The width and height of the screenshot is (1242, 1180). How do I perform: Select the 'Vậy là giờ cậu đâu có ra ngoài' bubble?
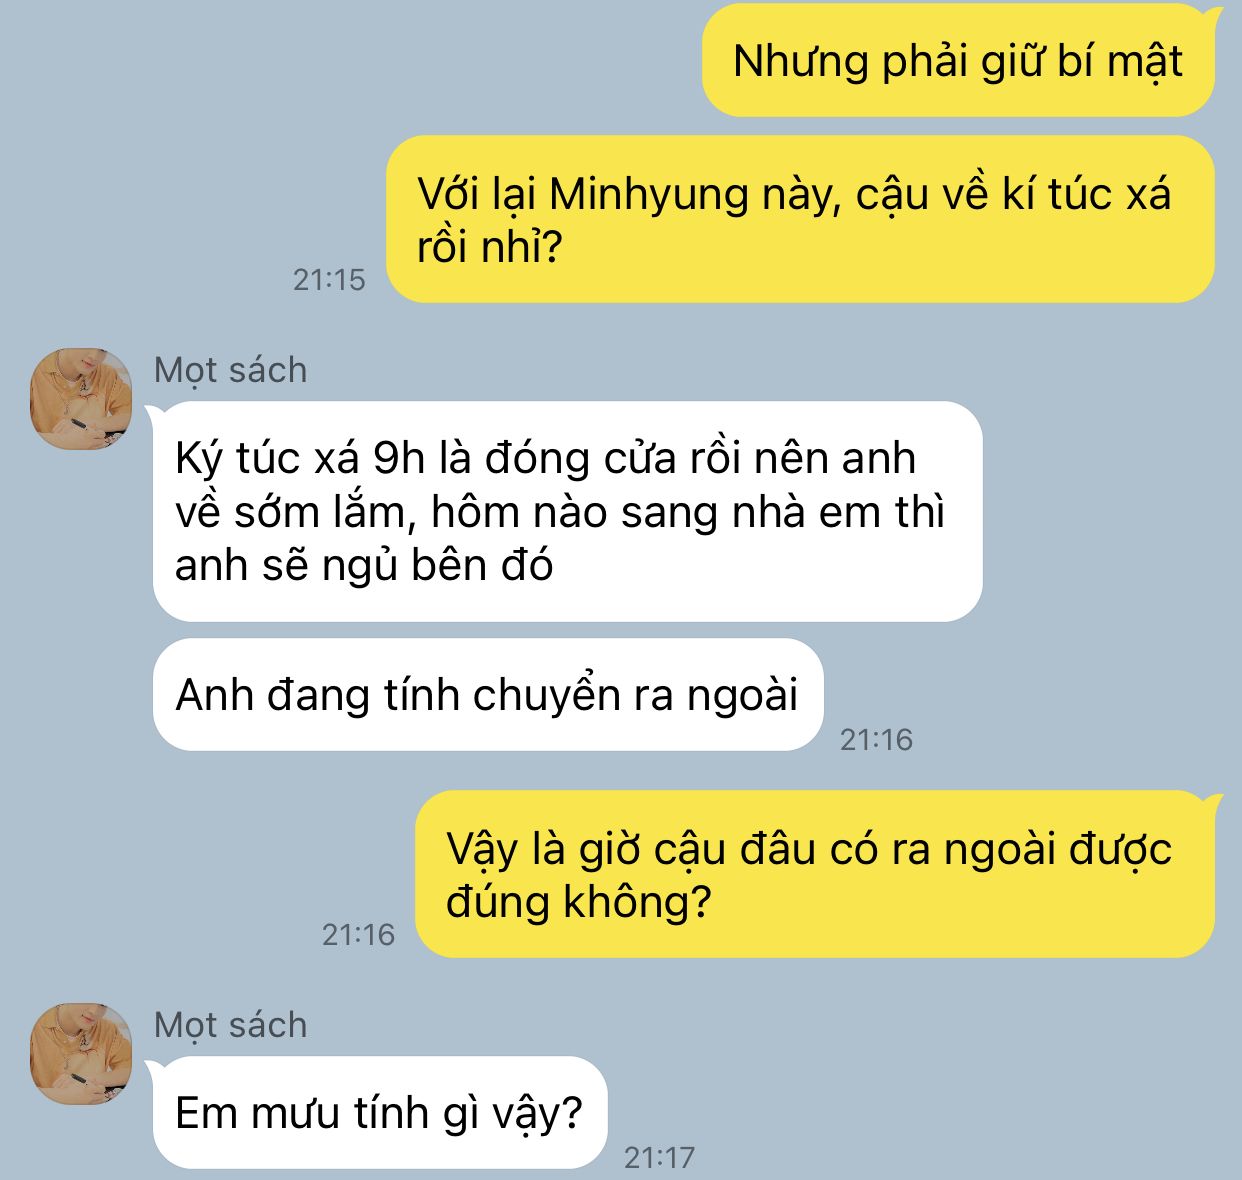click(815, 874)
